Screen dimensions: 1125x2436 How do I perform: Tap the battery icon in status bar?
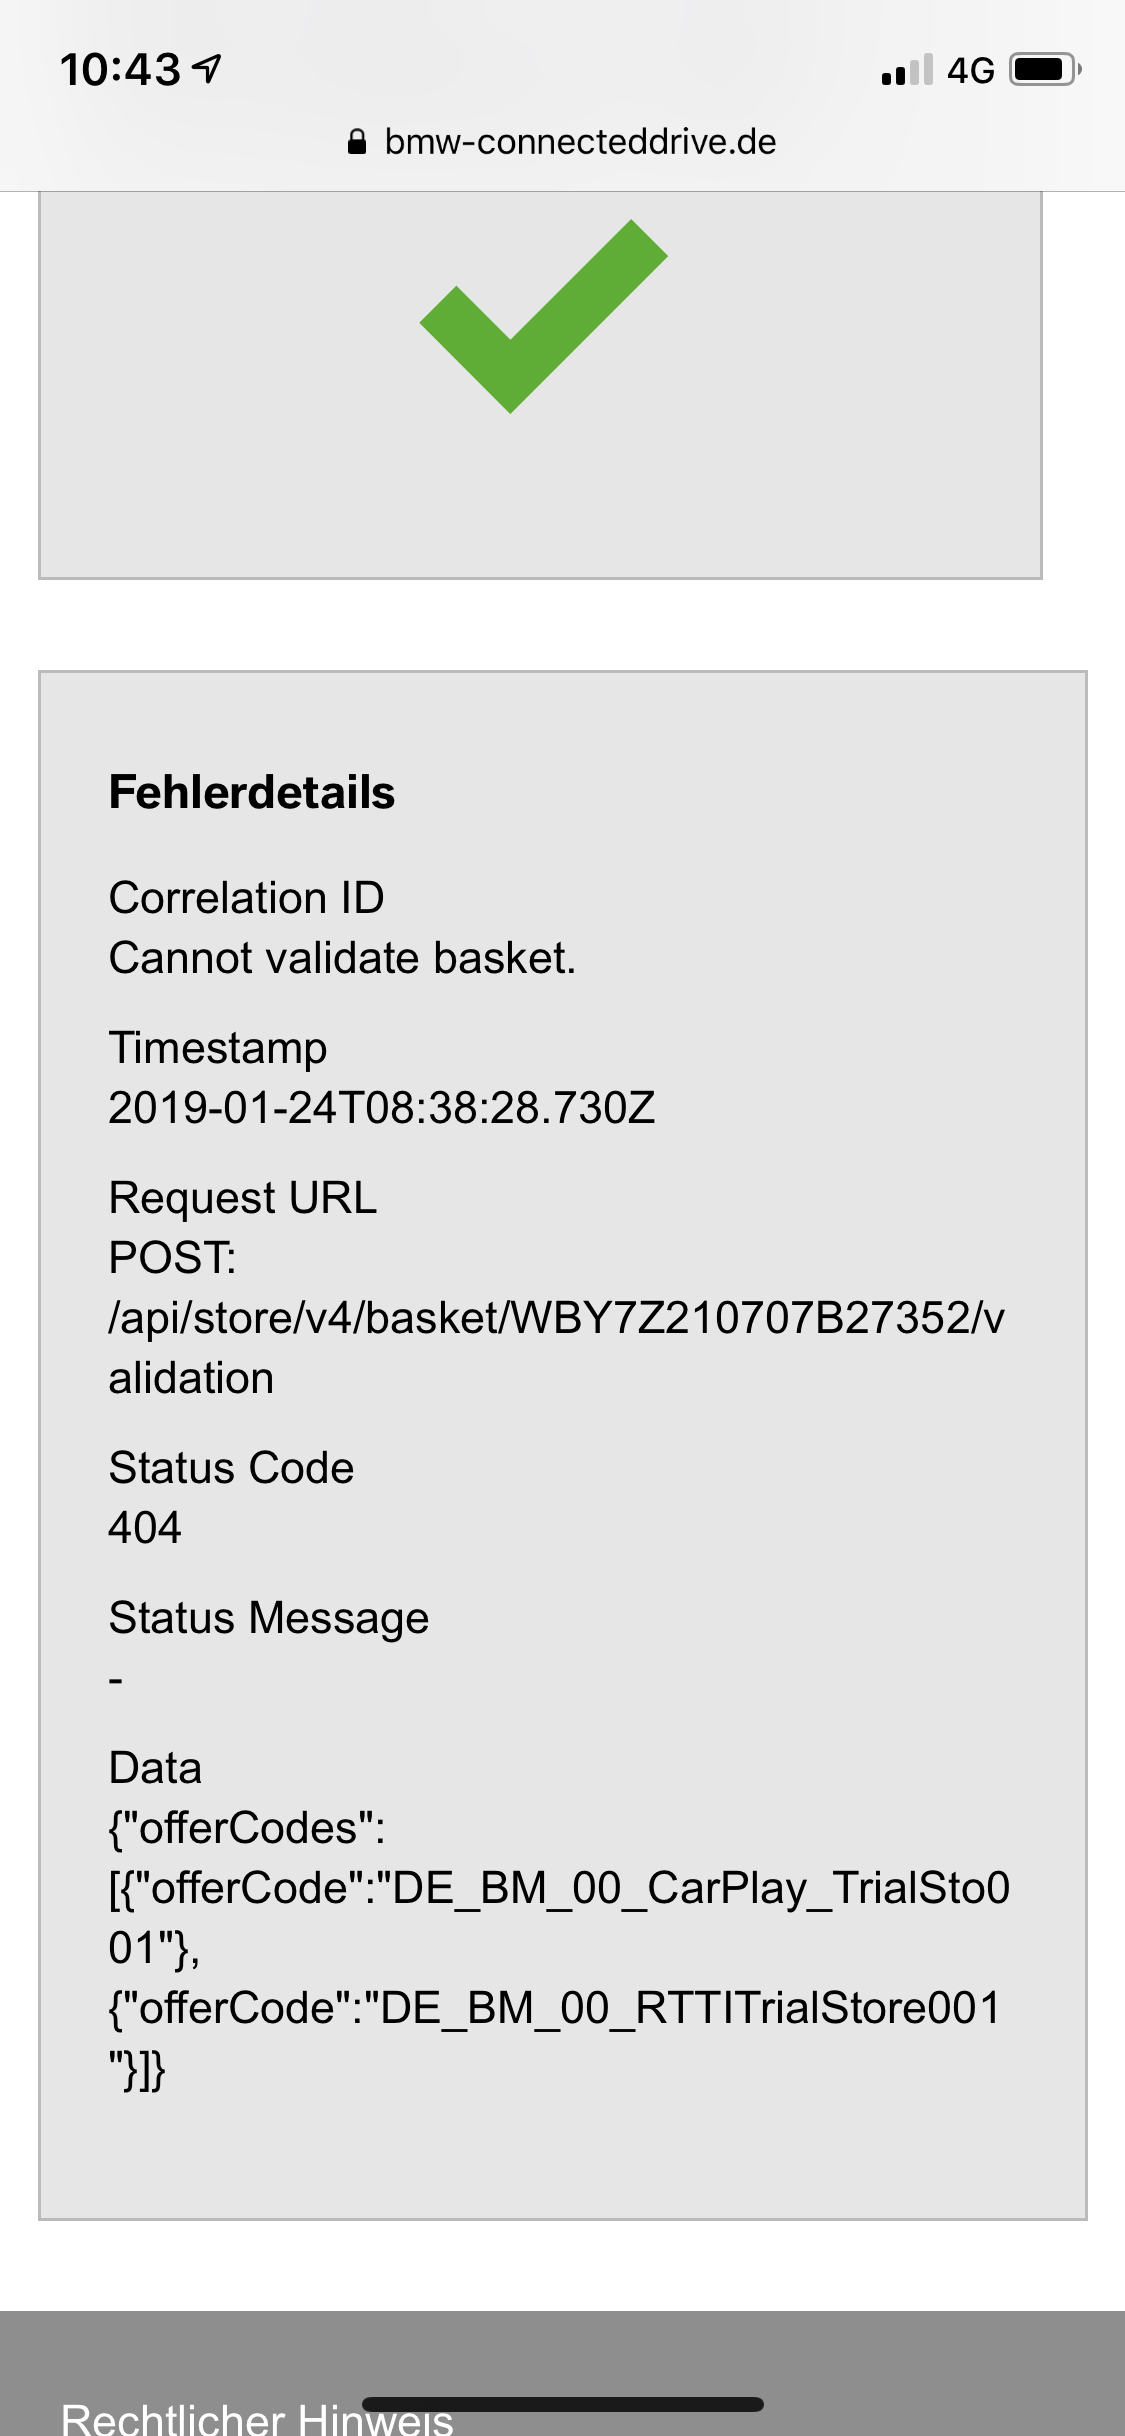click(1046, 70)
